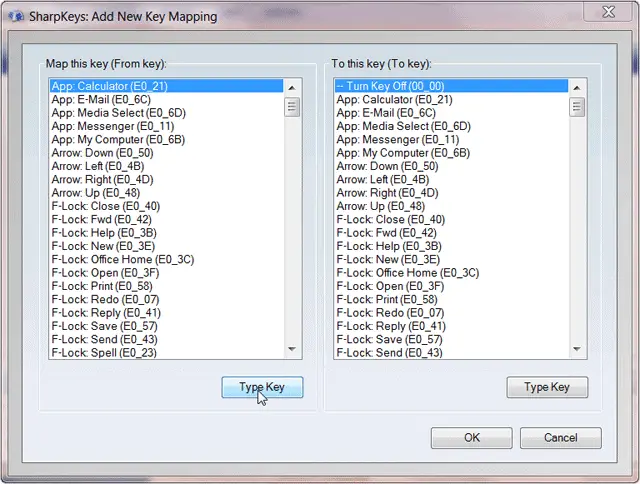Select F-Lock: Reply (E0_41) in To key list
640x484 pixels.
point(451,326)
